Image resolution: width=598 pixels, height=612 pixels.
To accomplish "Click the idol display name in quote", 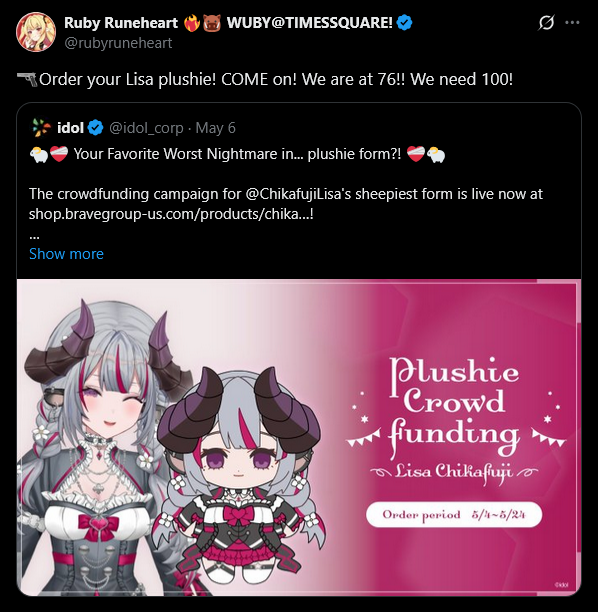I will [x=70, y=128].
